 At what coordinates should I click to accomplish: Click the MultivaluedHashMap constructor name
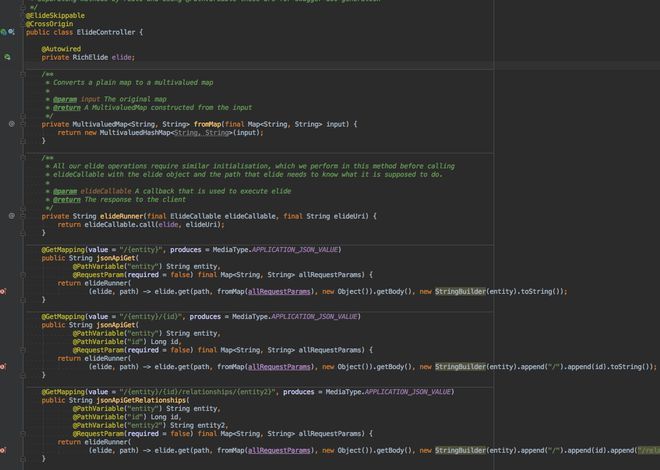(135, 133)
